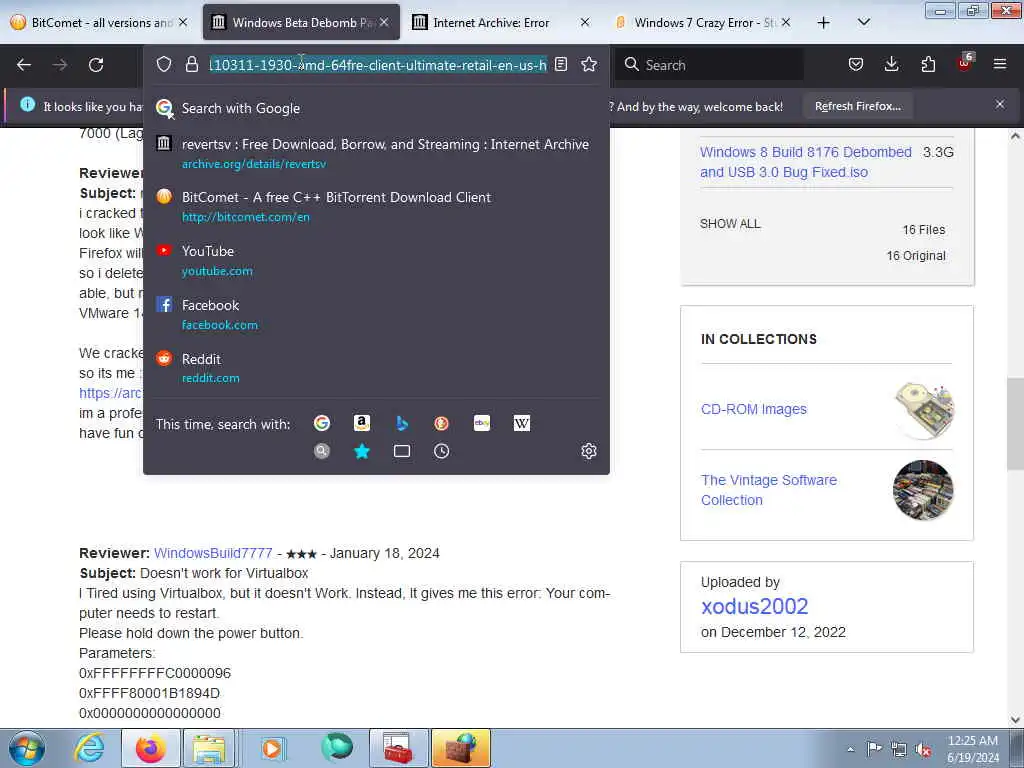
Task: Open a new tab with plus button
Action: (824, 23)
